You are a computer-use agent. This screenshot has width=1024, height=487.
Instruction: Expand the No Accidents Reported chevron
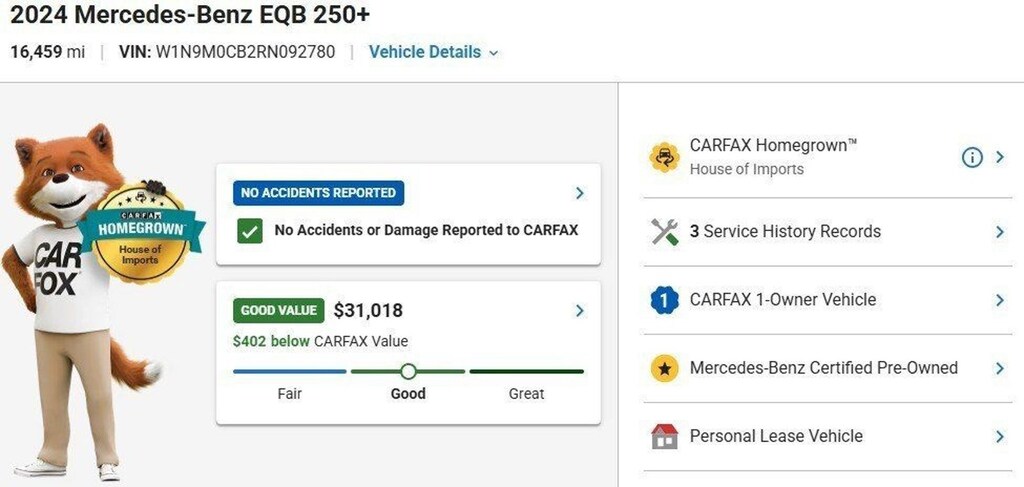pyautogui.click(x=579, y=193)
